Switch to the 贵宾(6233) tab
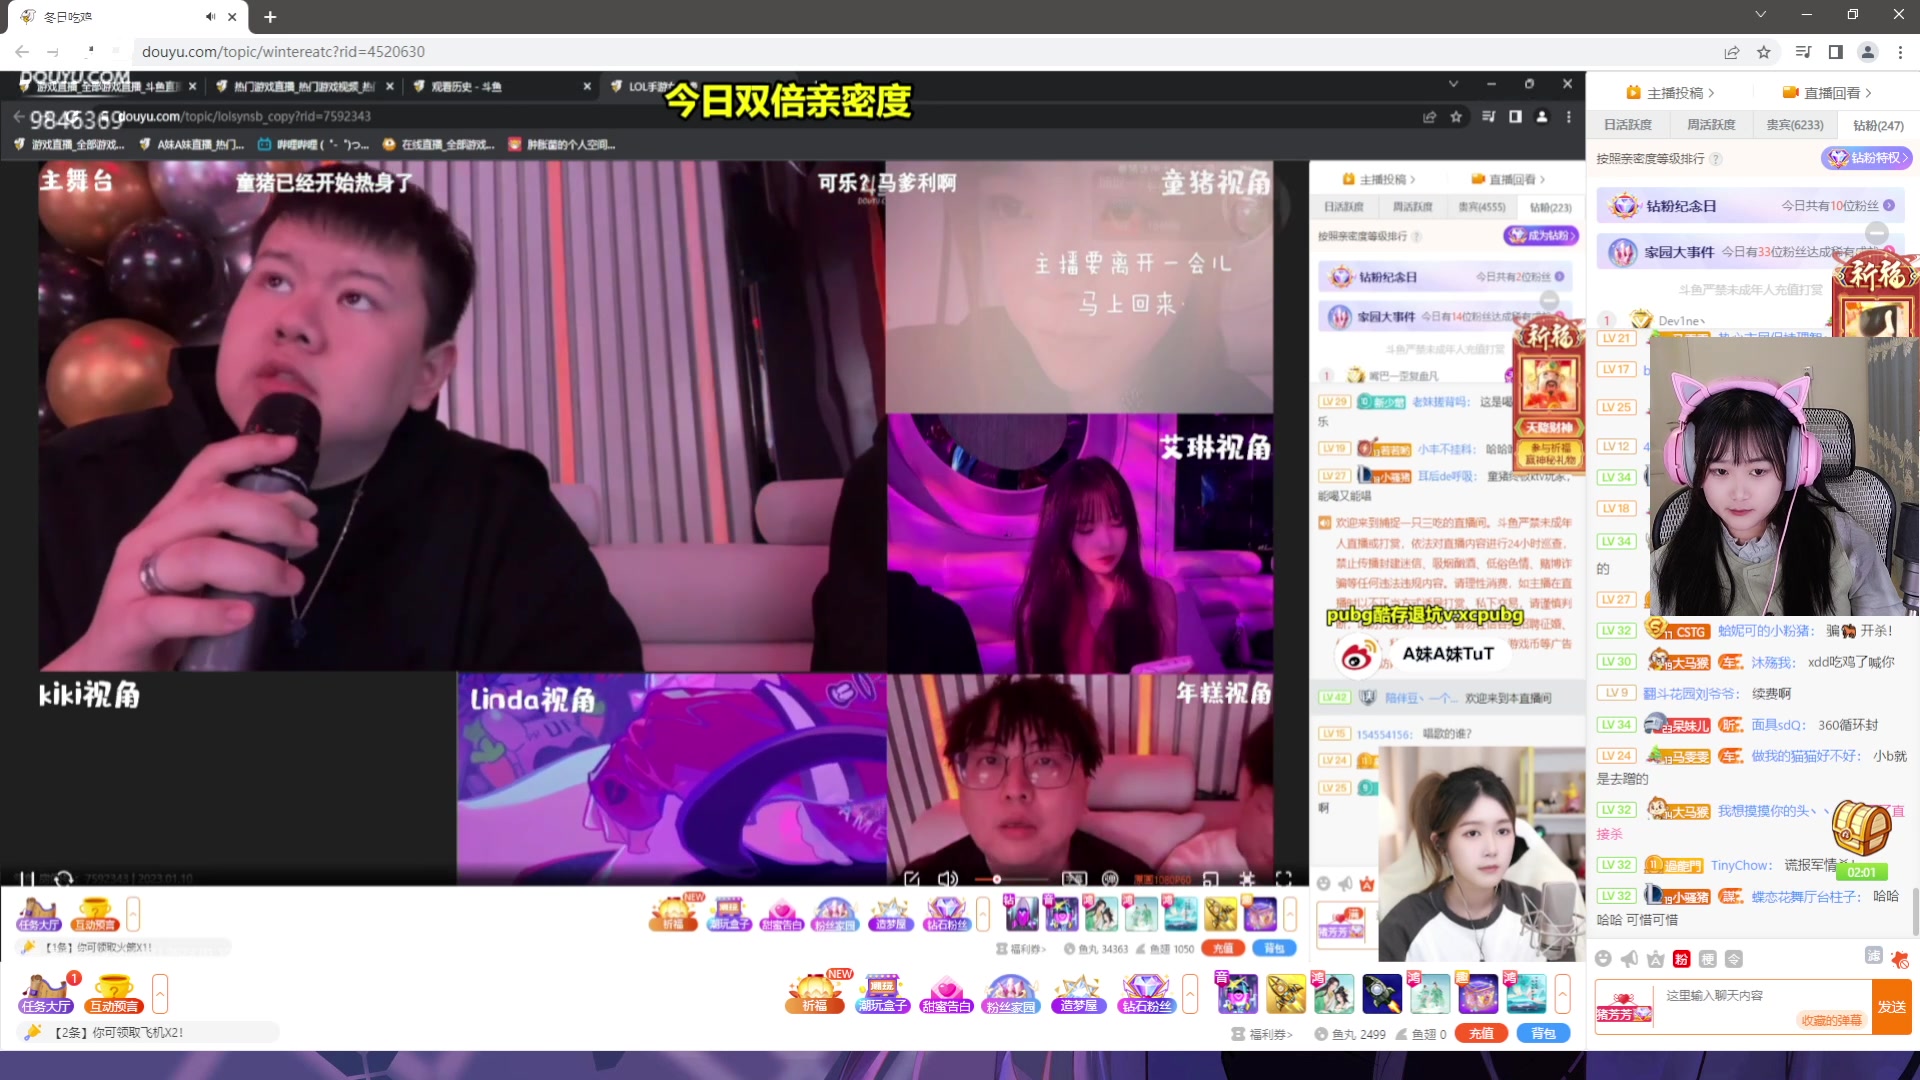 click(1794, 125)
